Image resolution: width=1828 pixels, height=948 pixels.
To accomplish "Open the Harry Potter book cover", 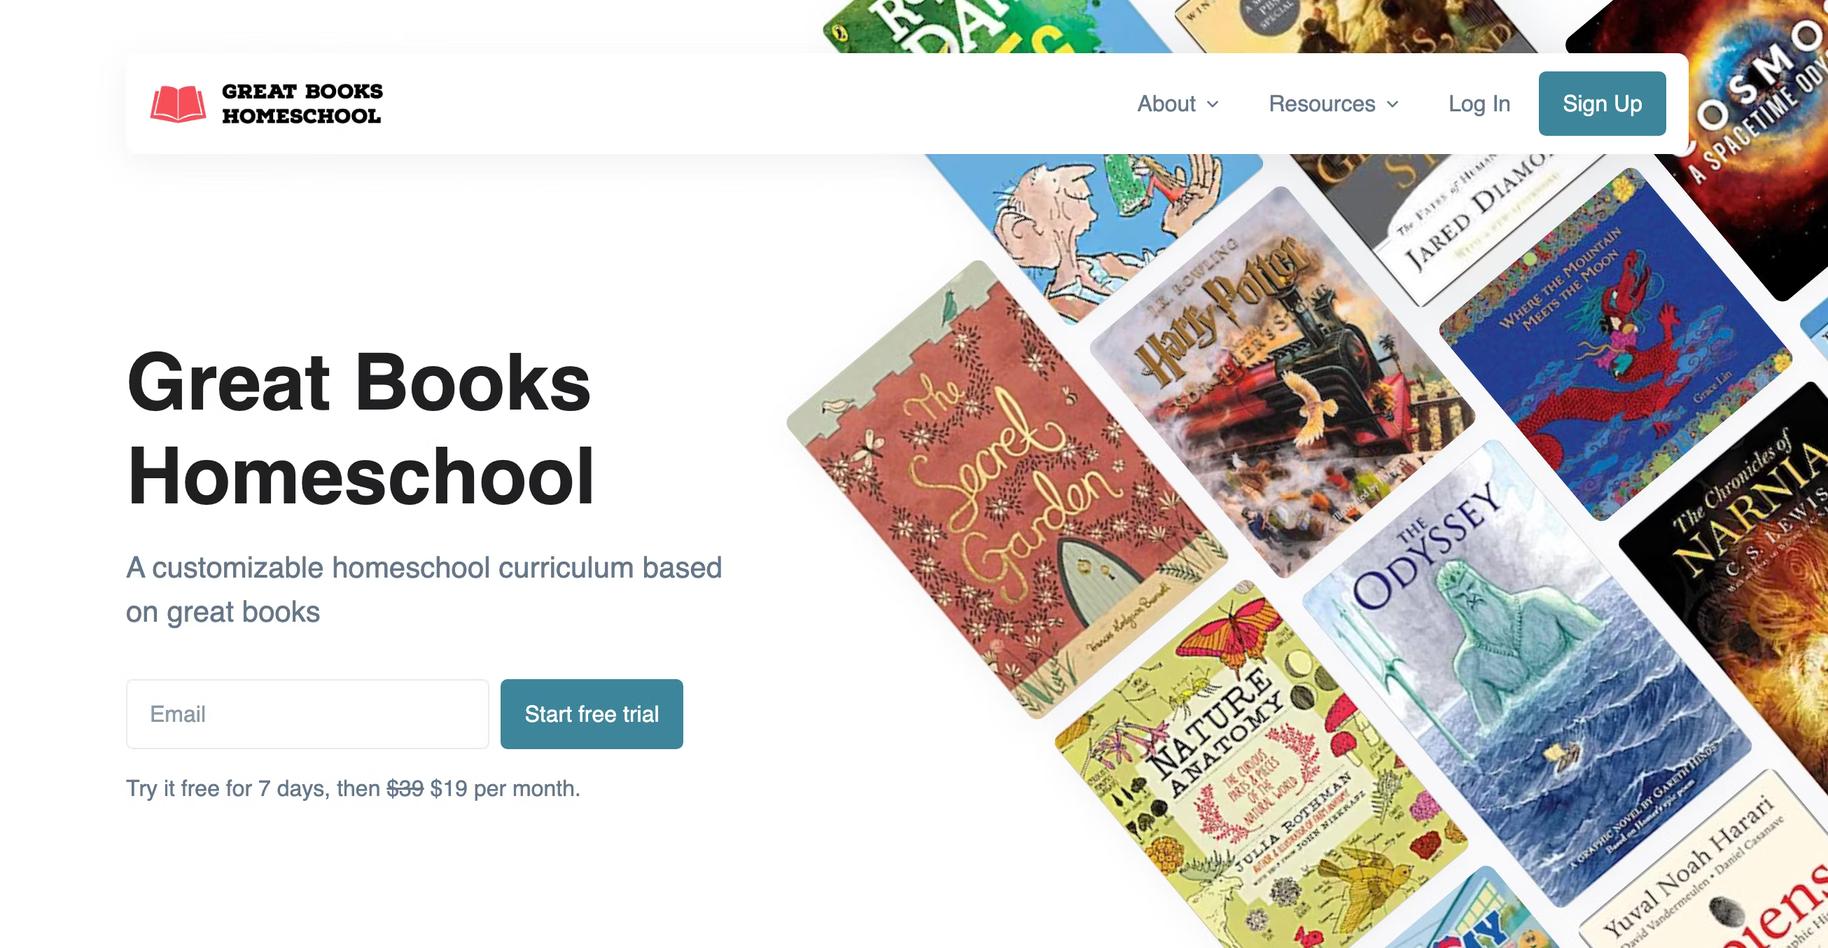I will [1282, 382].
